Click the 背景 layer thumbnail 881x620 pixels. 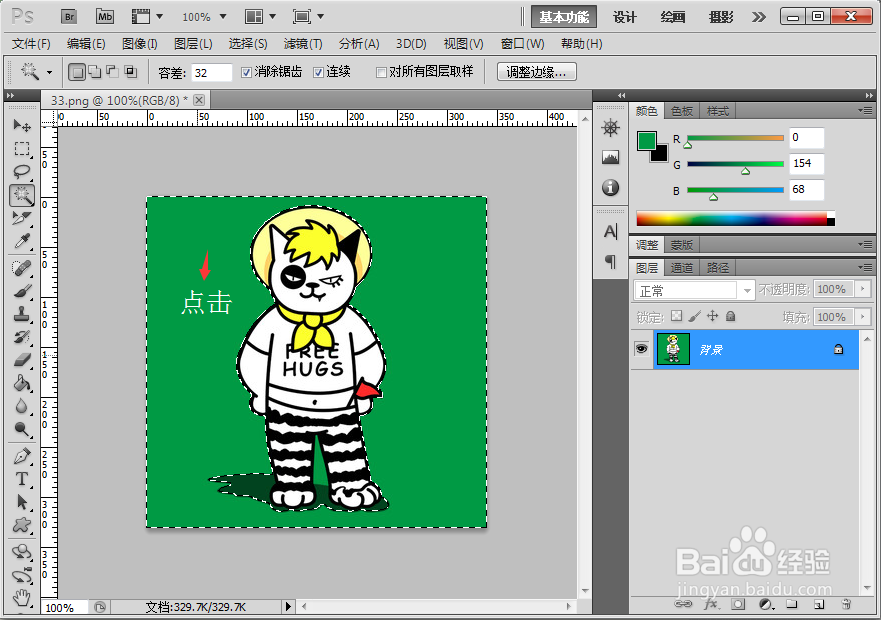click(673, 348)
